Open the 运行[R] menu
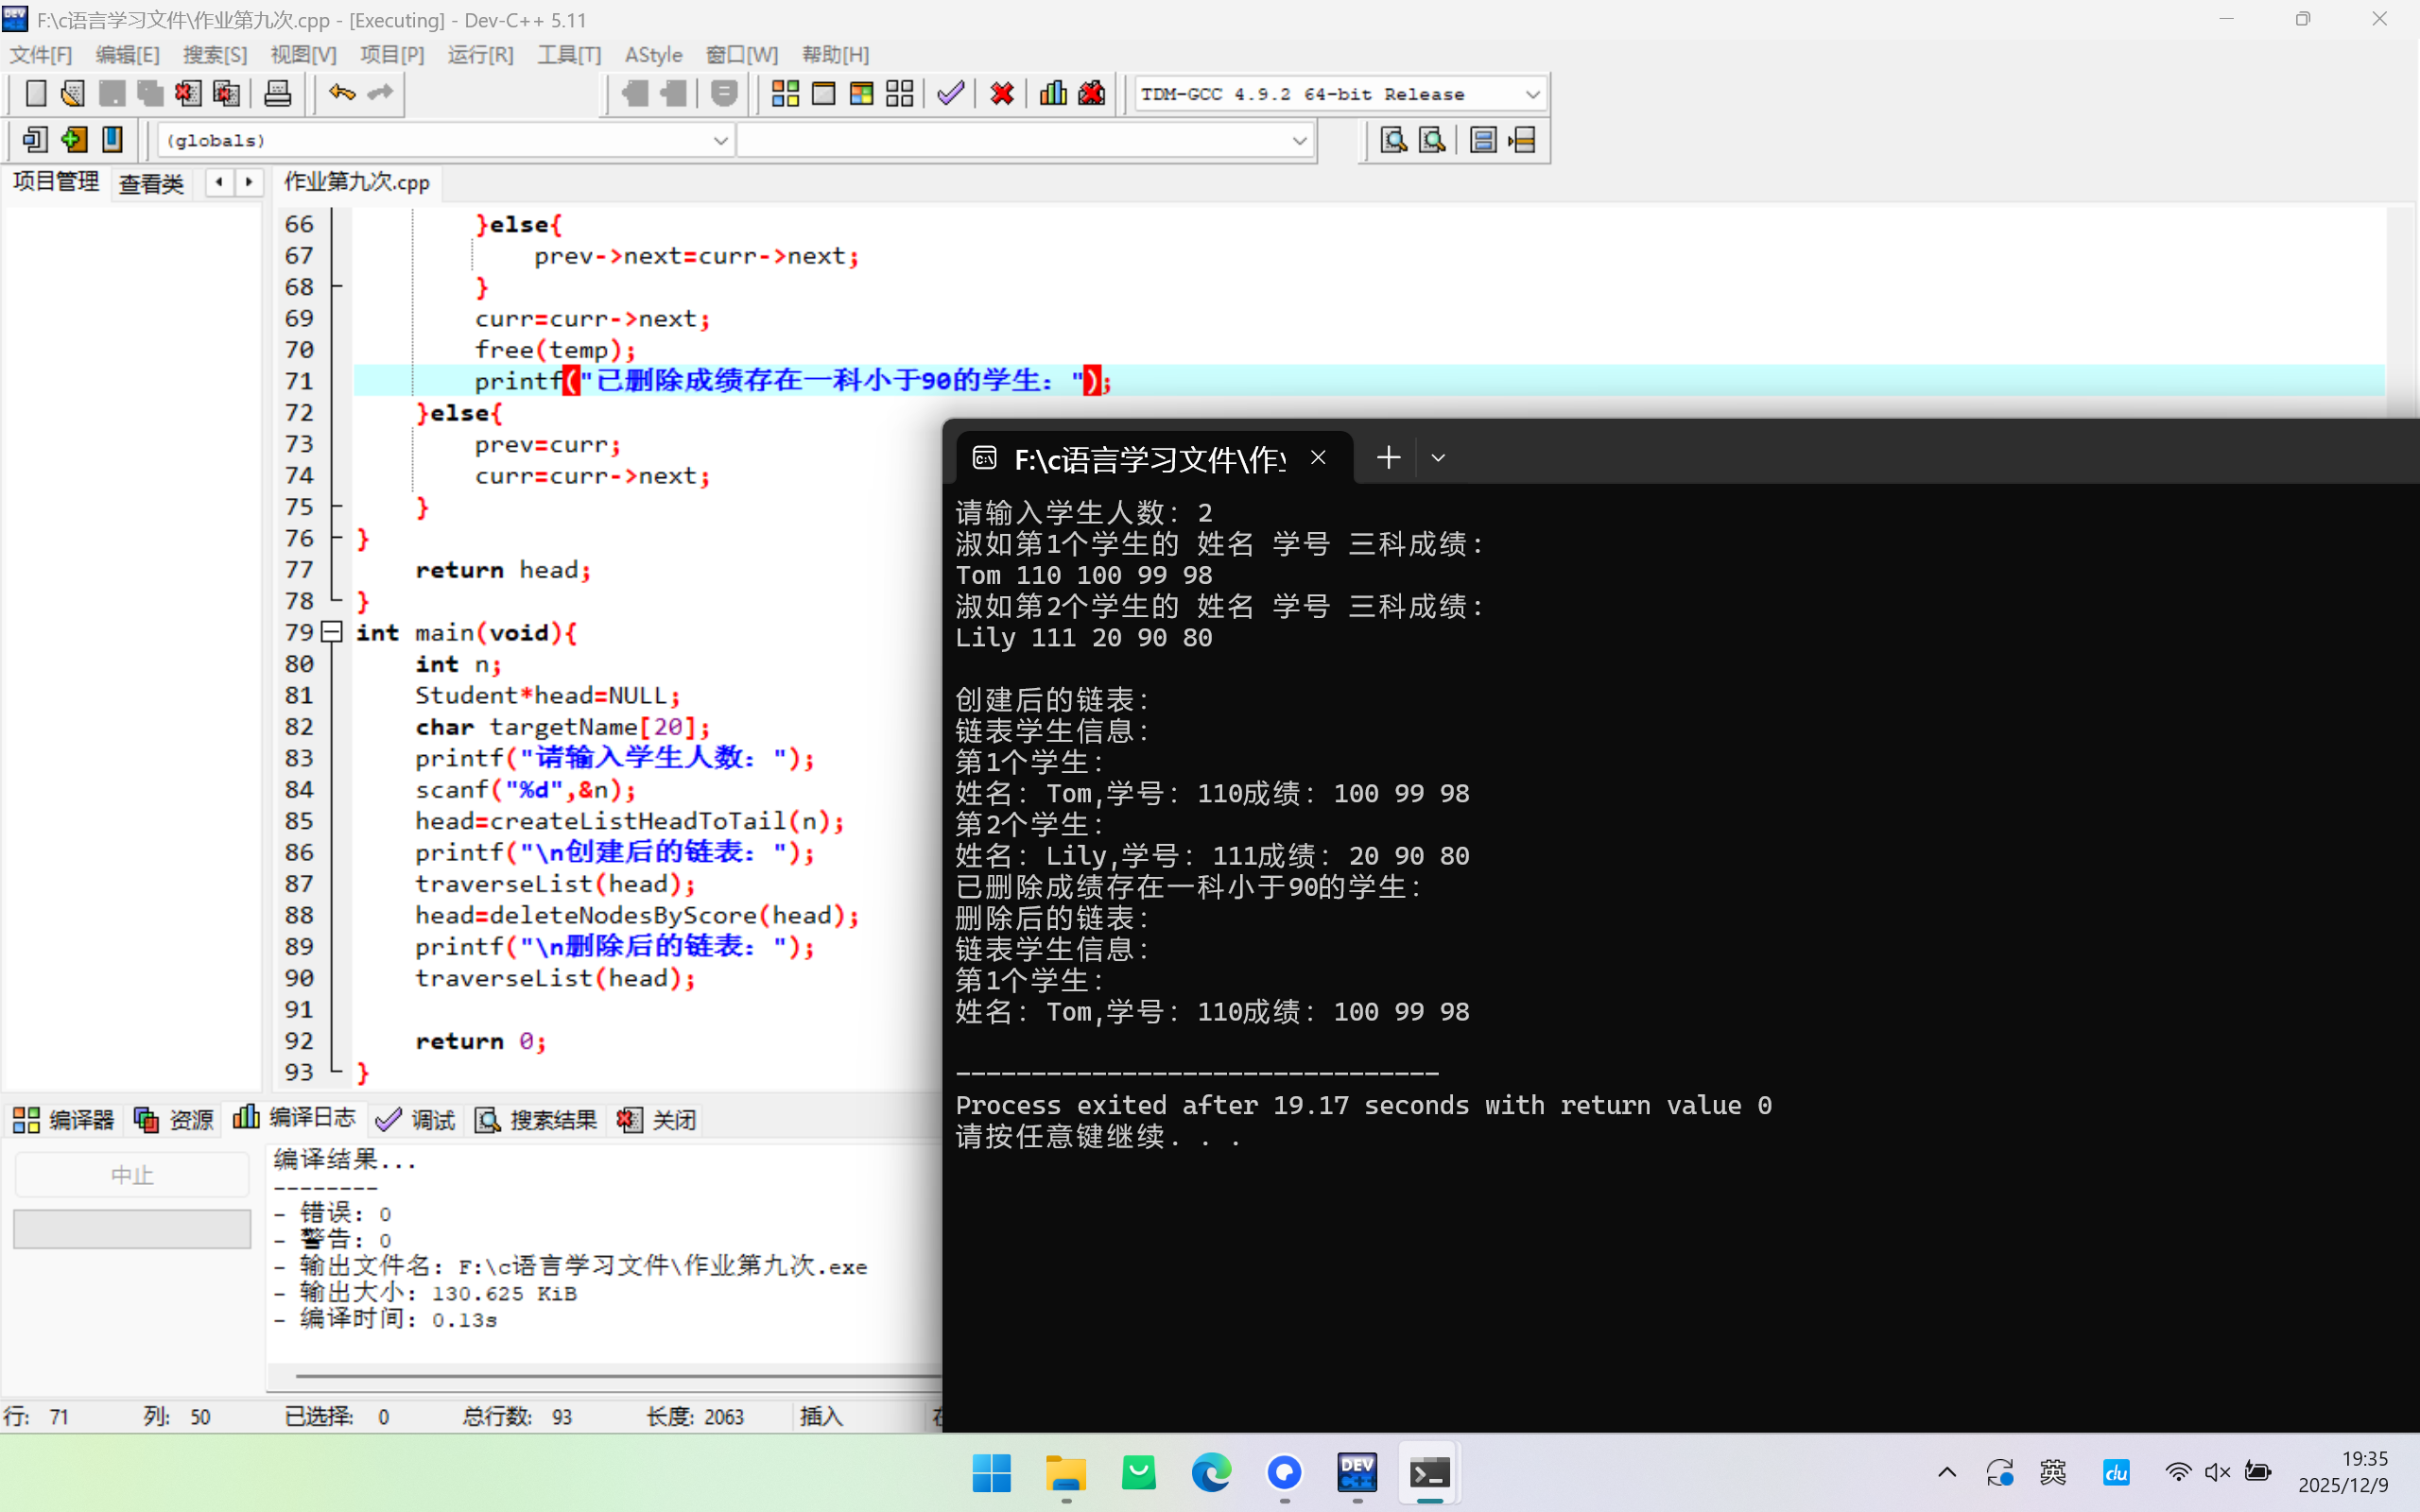Screen dimensions: 2420x1512 tap(480, 55)
